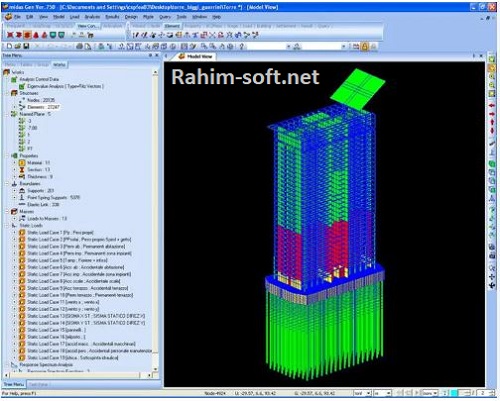Click the orange-highlighted red view icon

(x=28, y=35)
